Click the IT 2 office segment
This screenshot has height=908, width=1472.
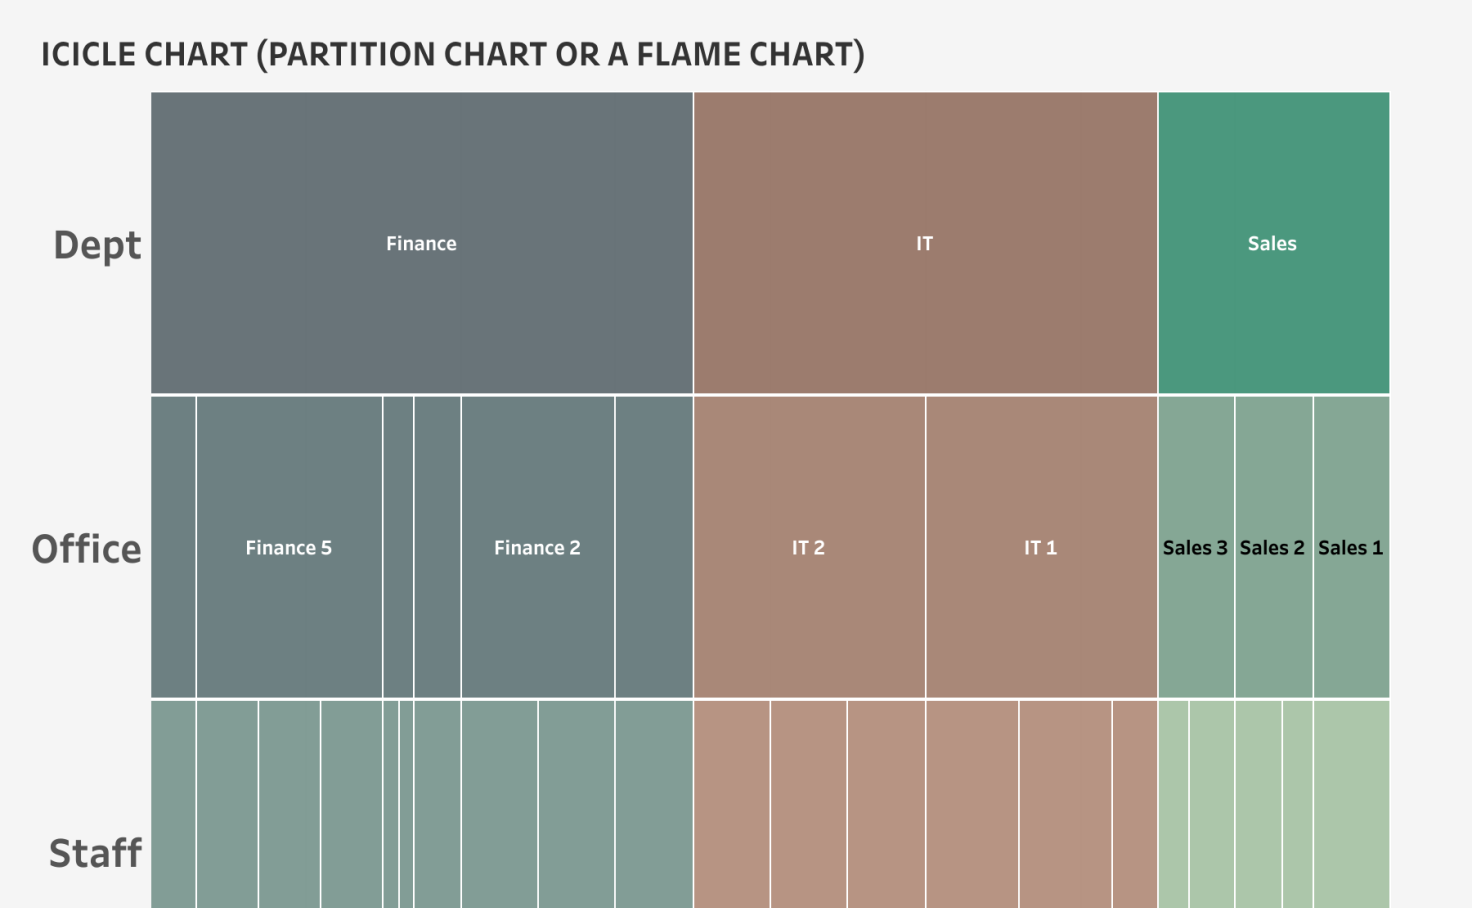[808, 547]
